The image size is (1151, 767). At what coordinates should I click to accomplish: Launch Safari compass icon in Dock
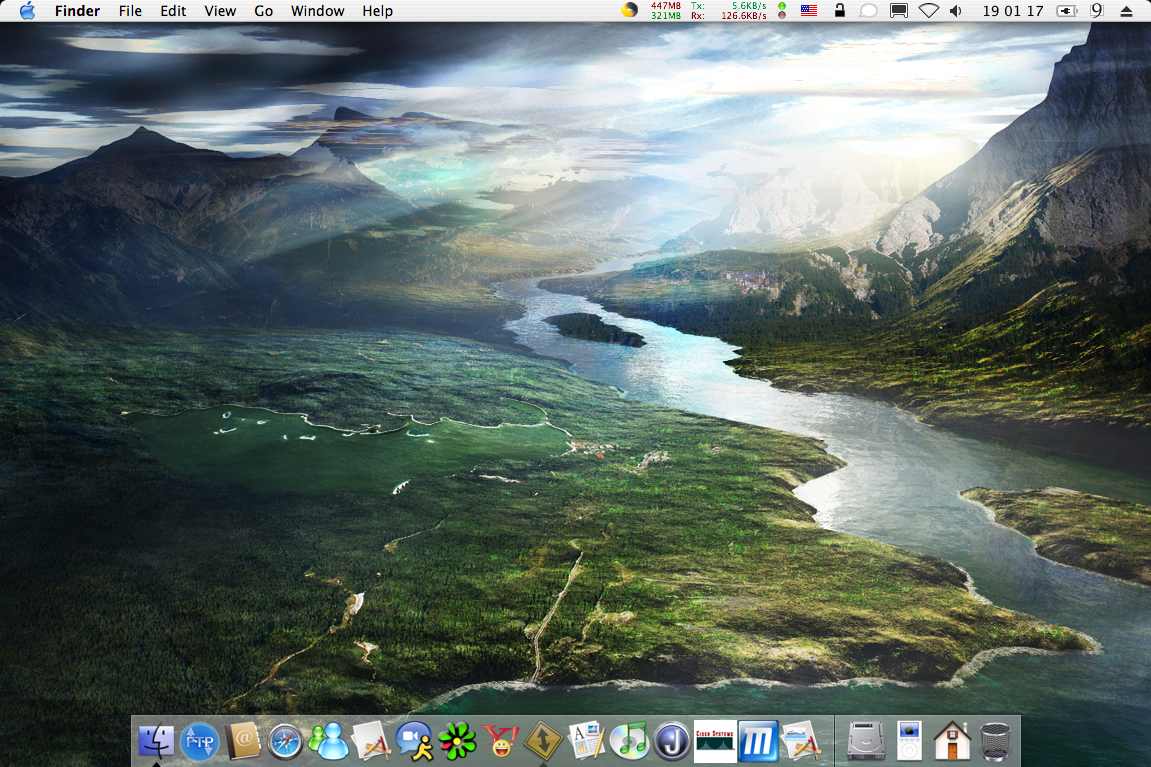(285, 742)
